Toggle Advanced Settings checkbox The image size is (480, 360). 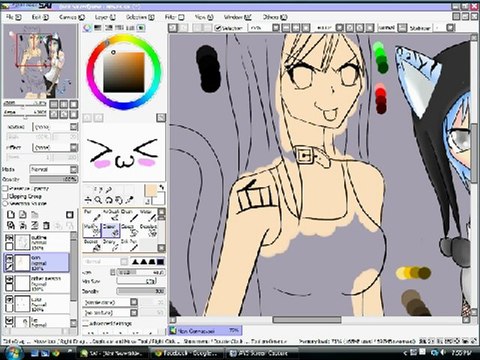pos(86,323)
